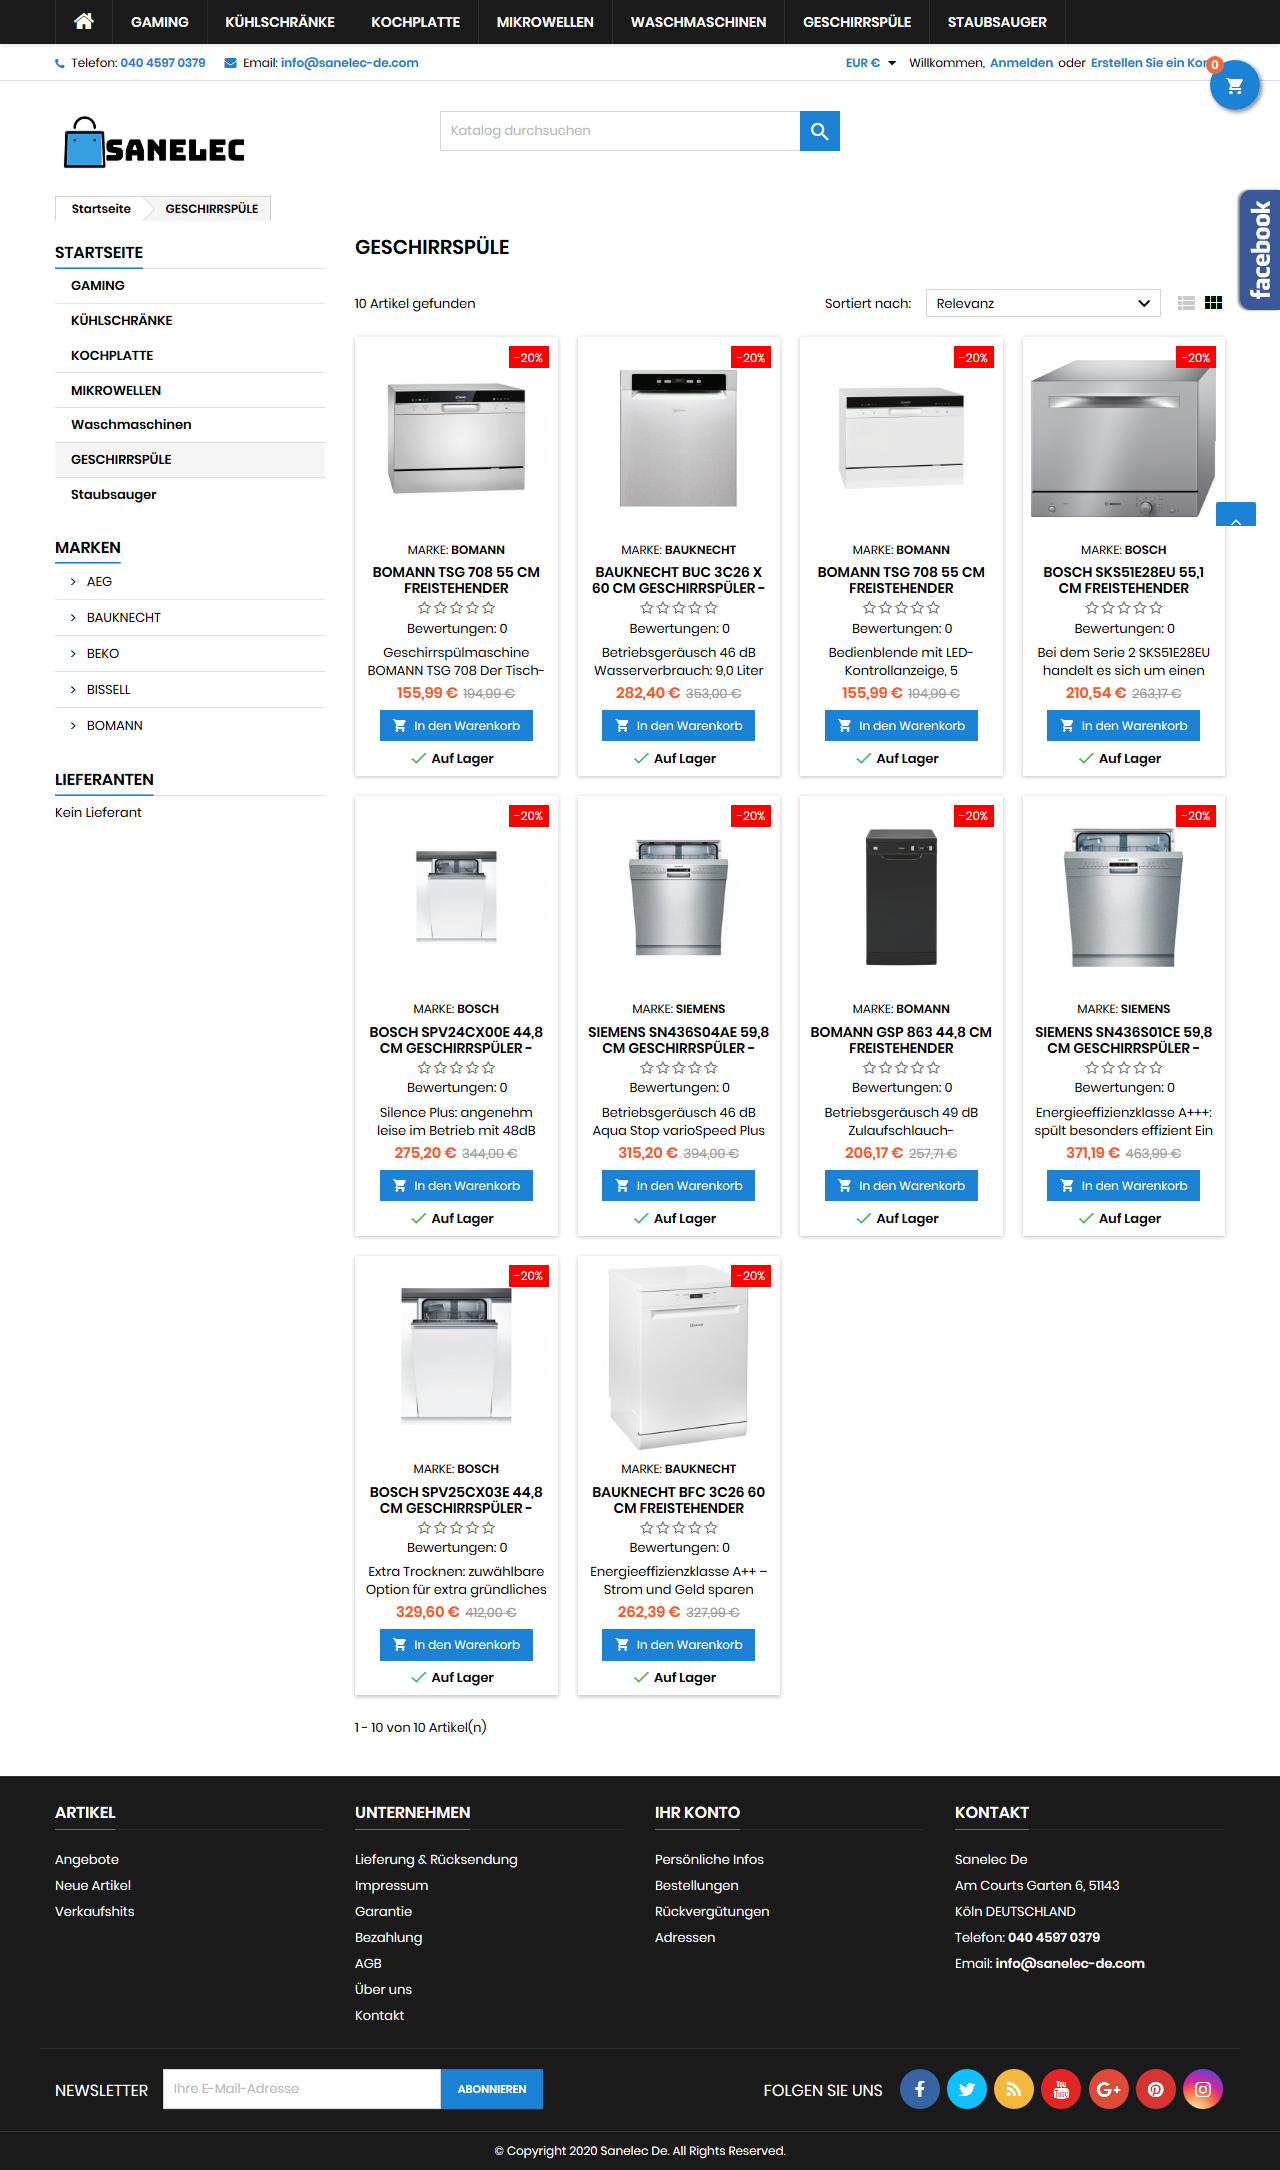Add Siemens SN436S01CE to cart
Viewport: 1280px width, 2170px height.
point(1123,1186)
